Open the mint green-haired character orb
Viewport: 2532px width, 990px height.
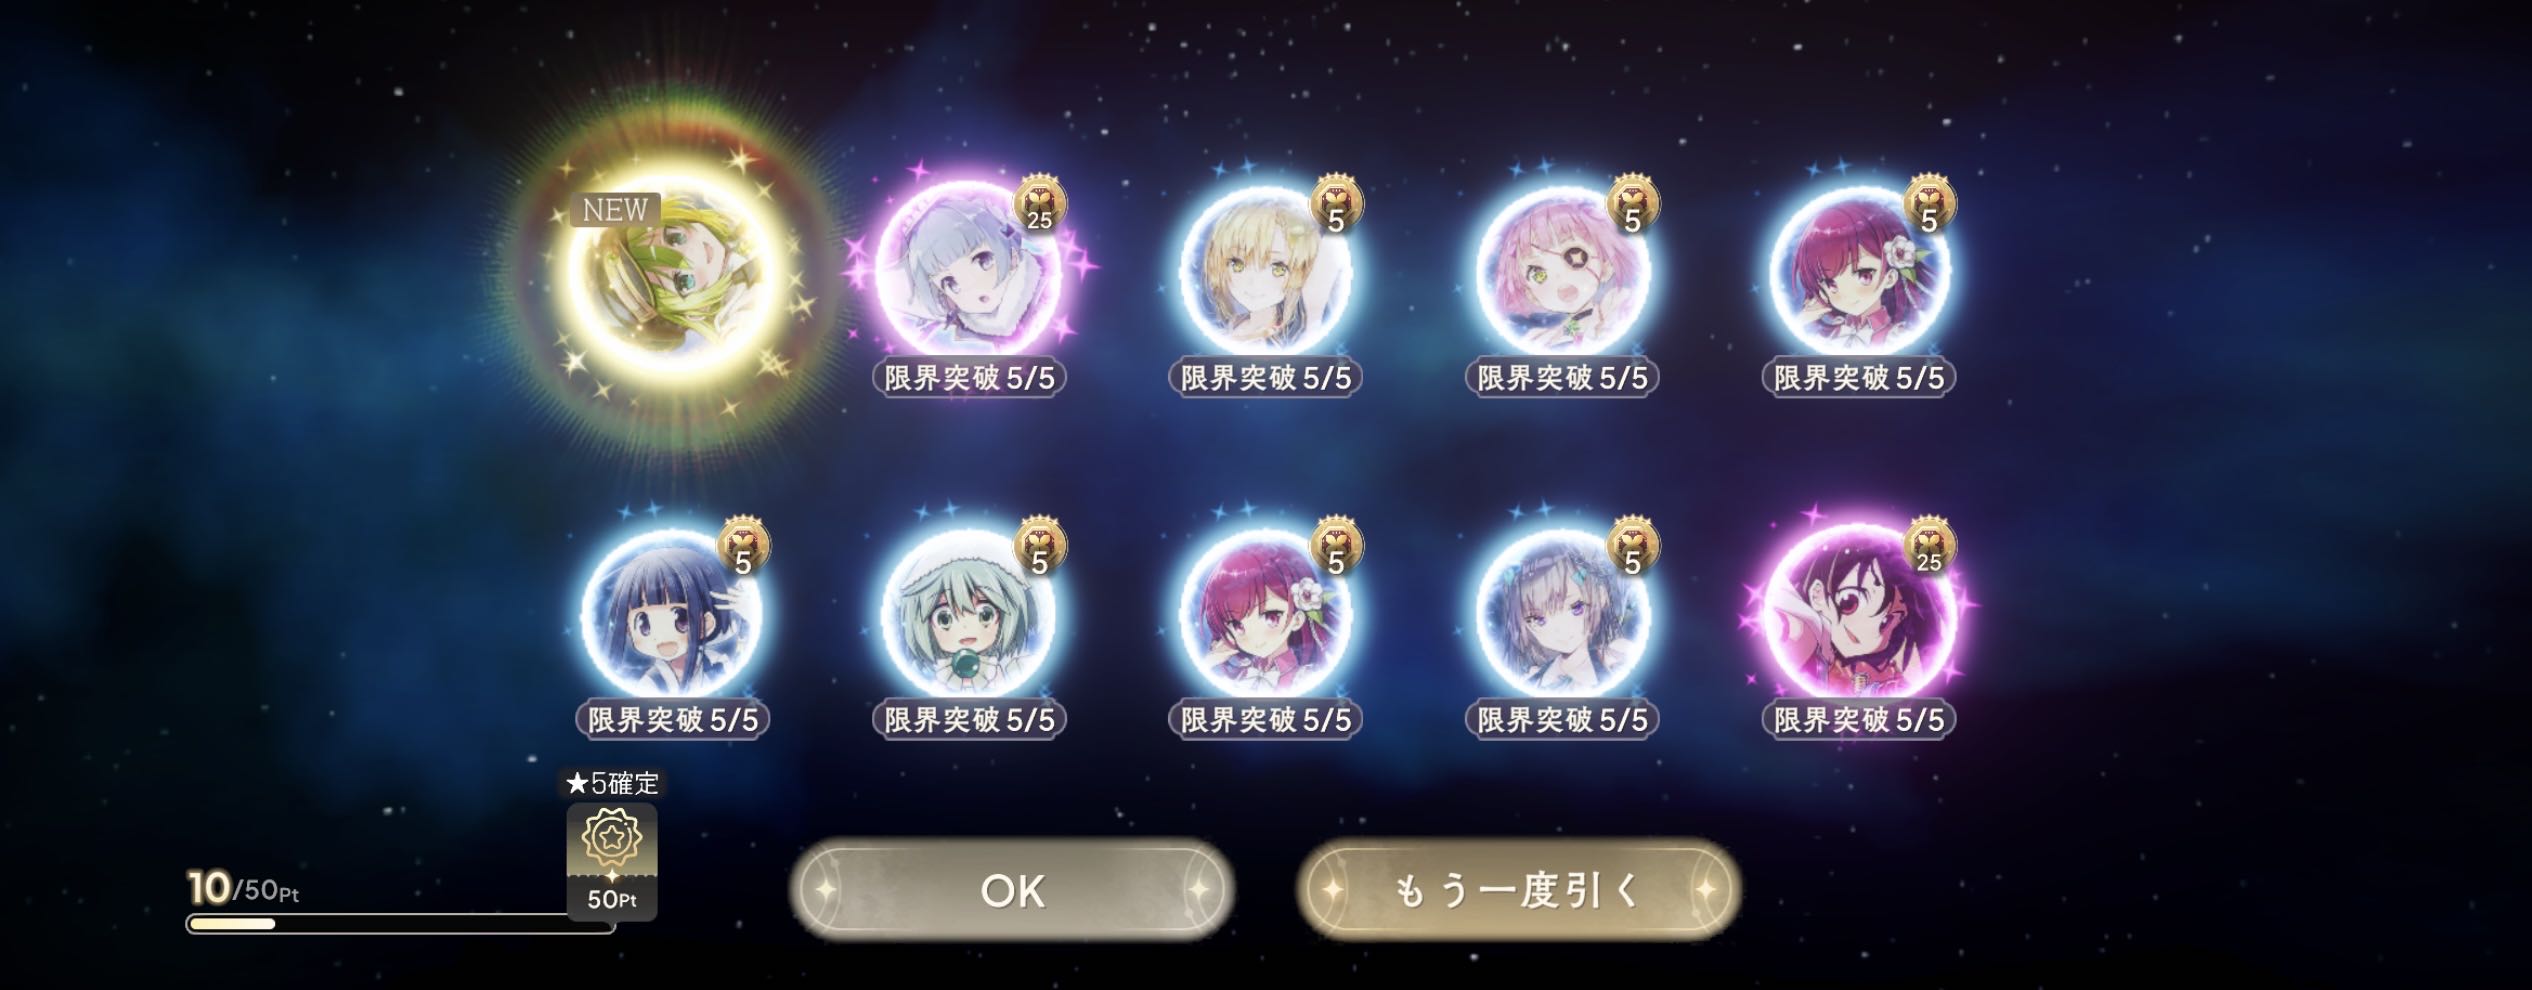point(967,614)
